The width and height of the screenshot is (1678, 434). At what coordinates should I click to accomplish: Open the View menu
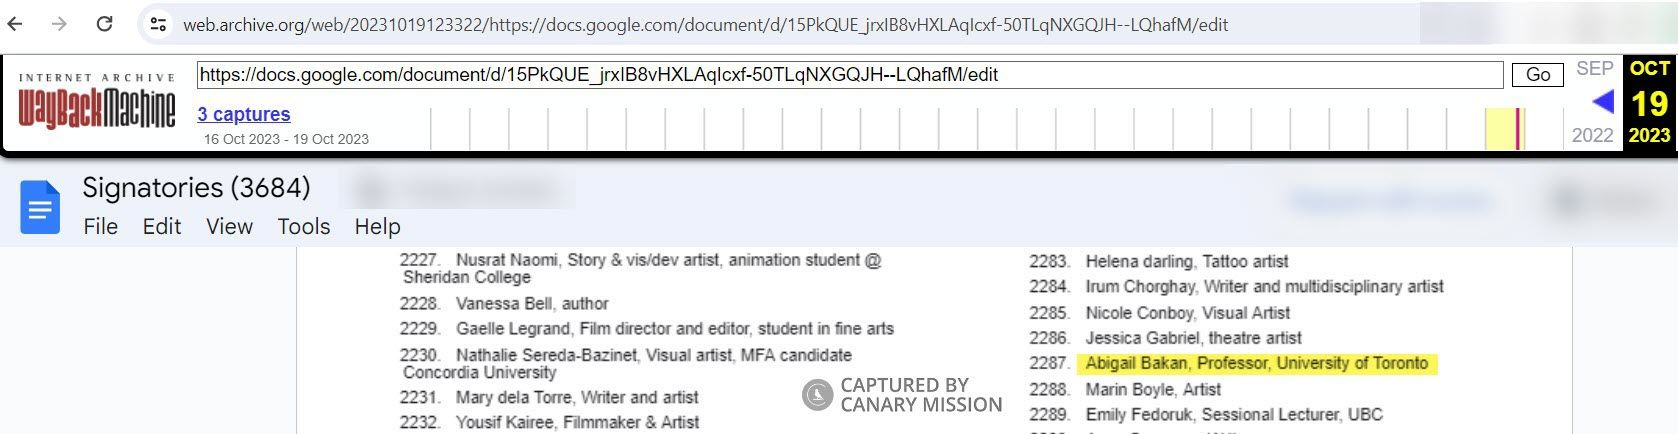229,227
